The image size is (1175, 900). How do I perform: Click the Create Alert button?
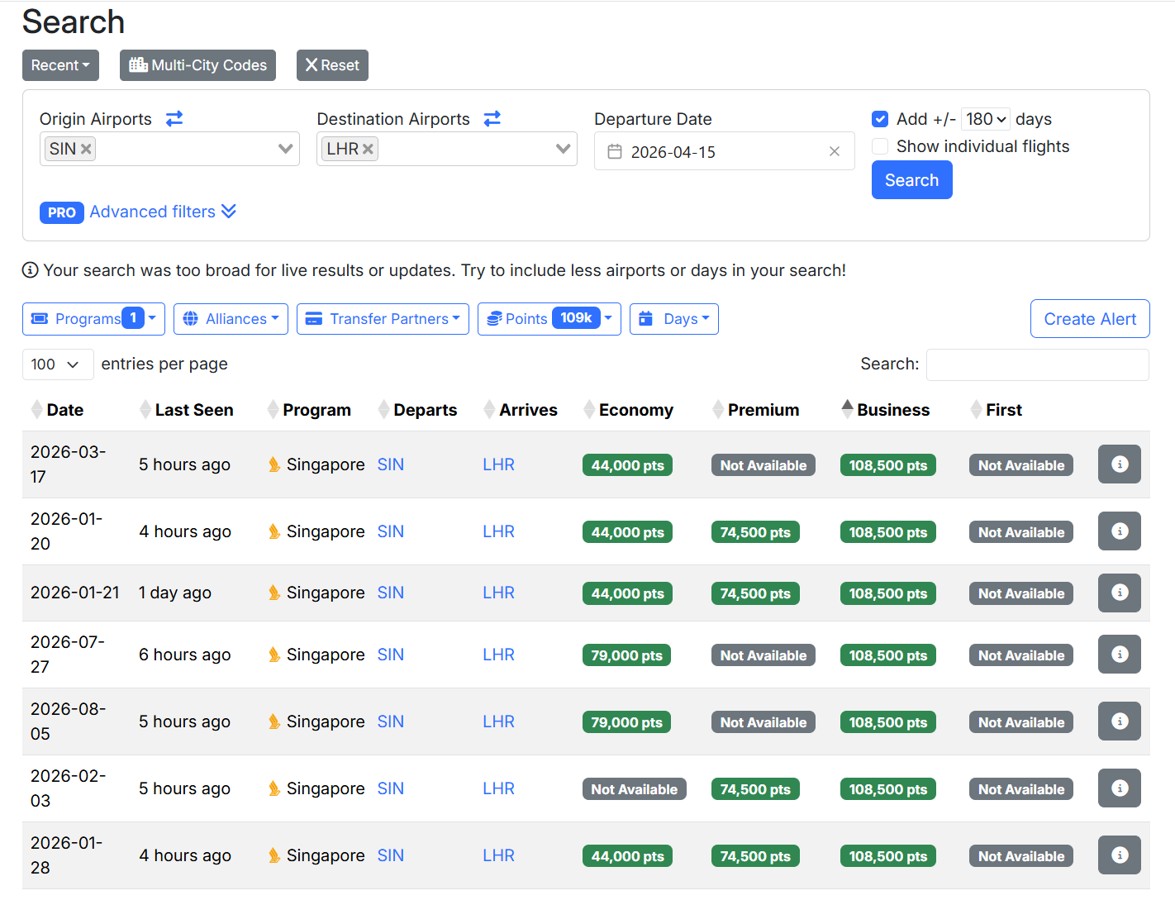[x=1089, y=319]
